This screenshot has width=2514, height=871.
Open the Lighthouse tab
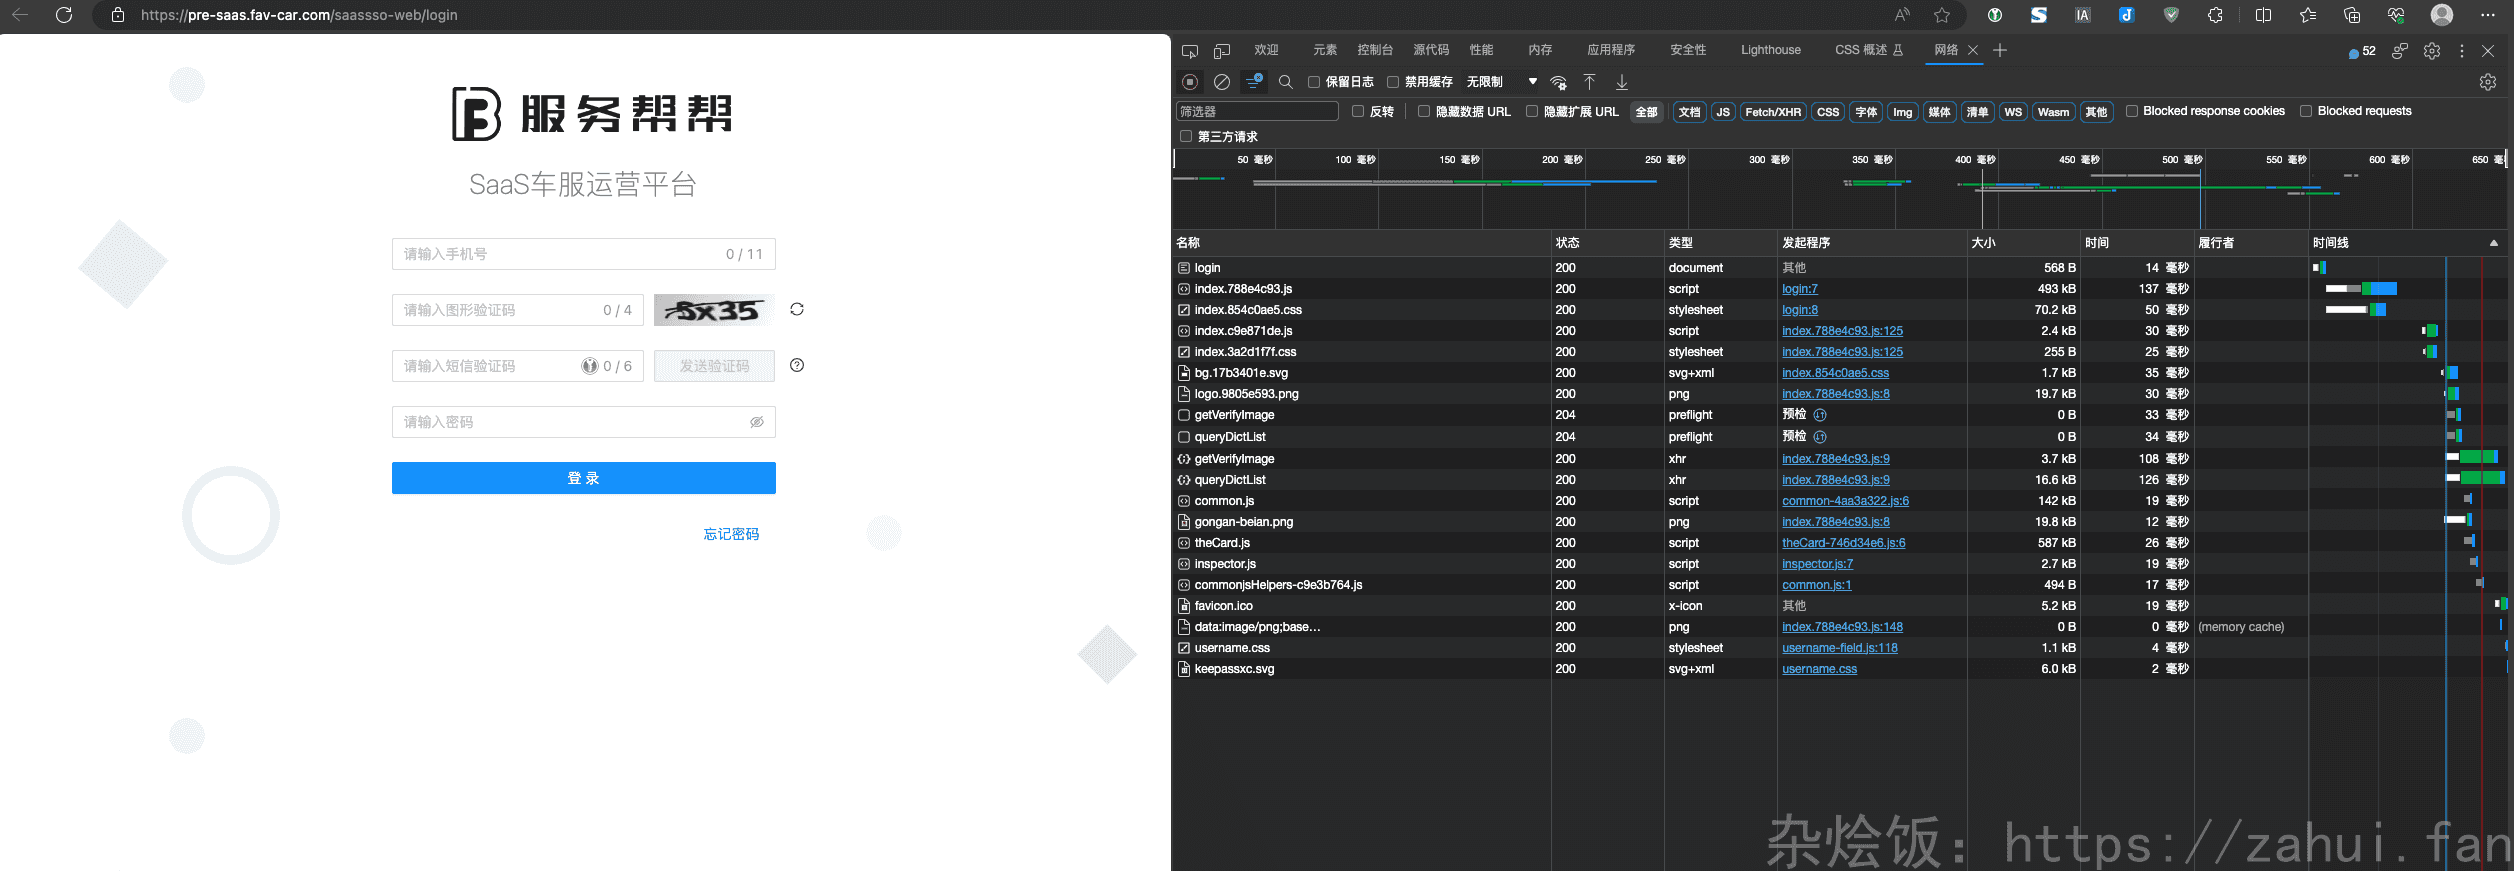pyautogui.click(x=1770, y=50)
